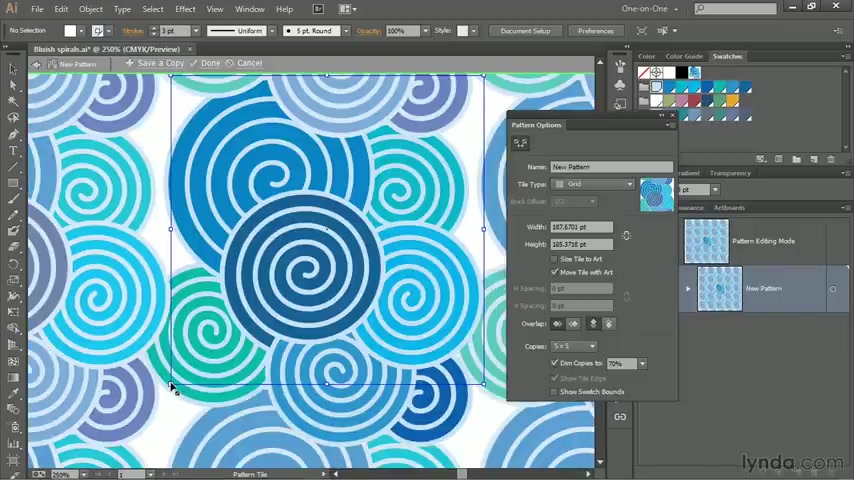
Task: Open the stroke weight dropdown
Action: pyautogui.click(x=196, y=31)
